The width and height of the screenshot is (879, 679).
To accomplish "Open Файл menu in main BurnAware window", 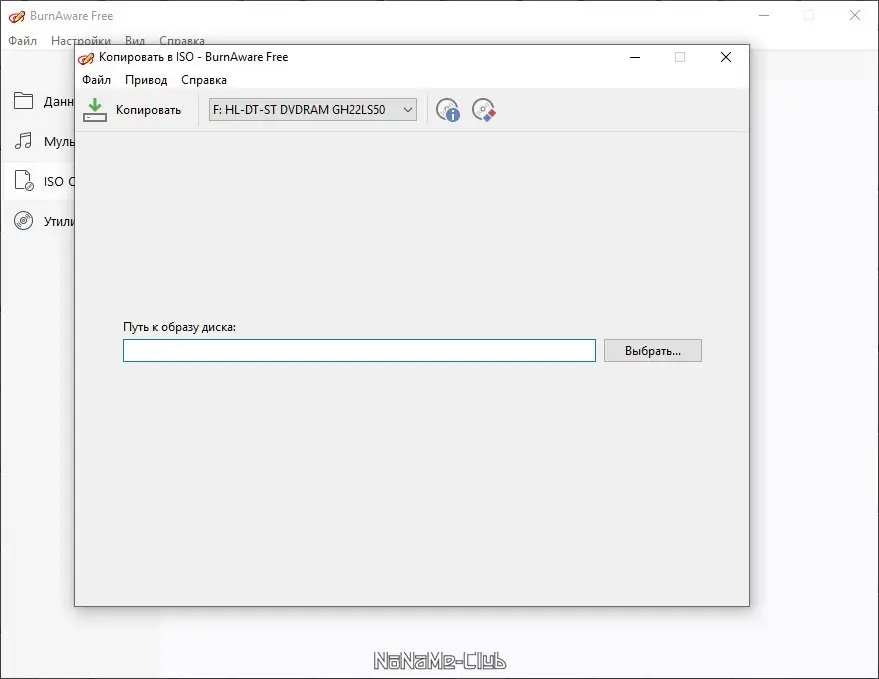I will click(22, 40).
